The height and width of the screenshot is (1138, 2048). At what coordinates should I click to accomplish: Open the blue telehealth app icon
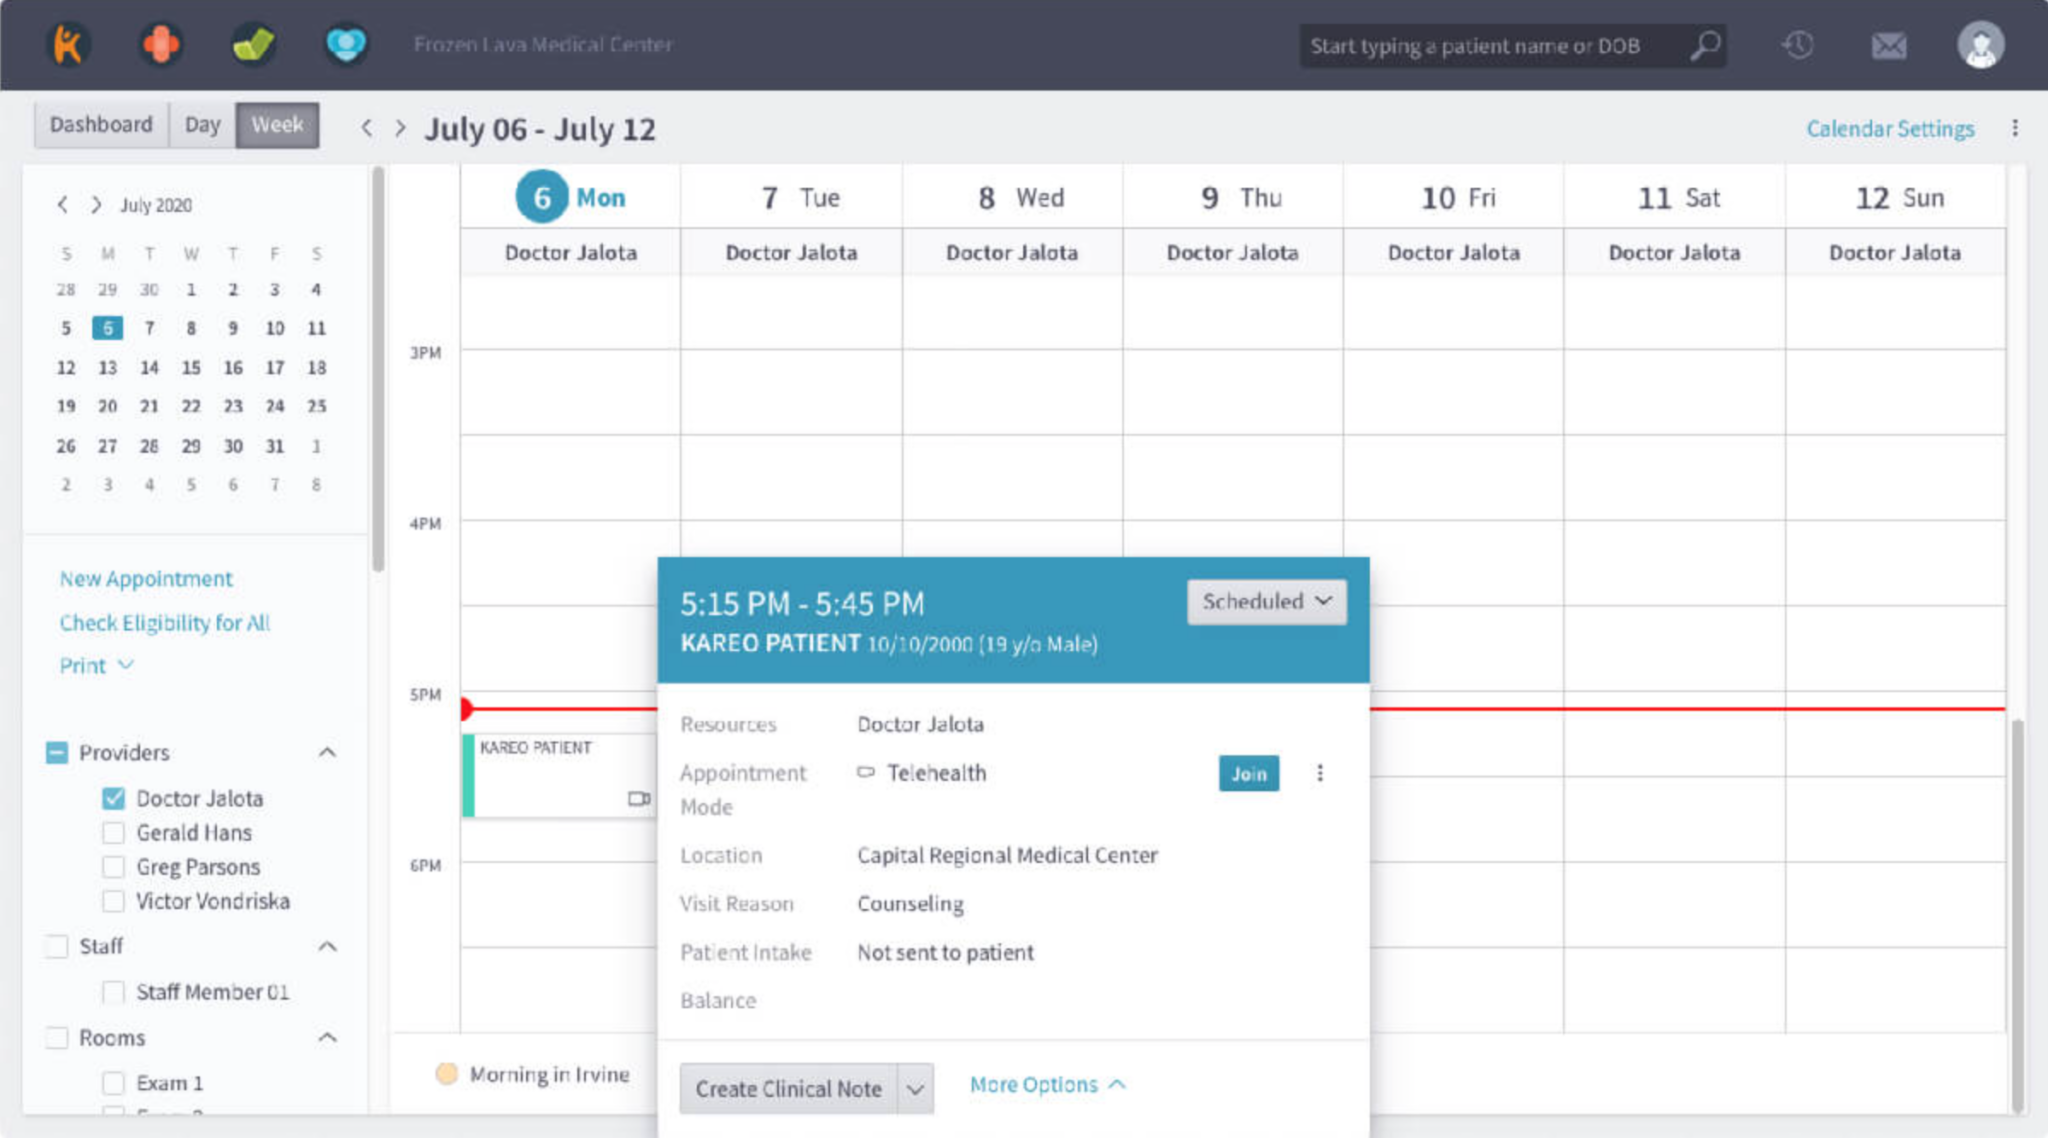(x=346, y=44)
